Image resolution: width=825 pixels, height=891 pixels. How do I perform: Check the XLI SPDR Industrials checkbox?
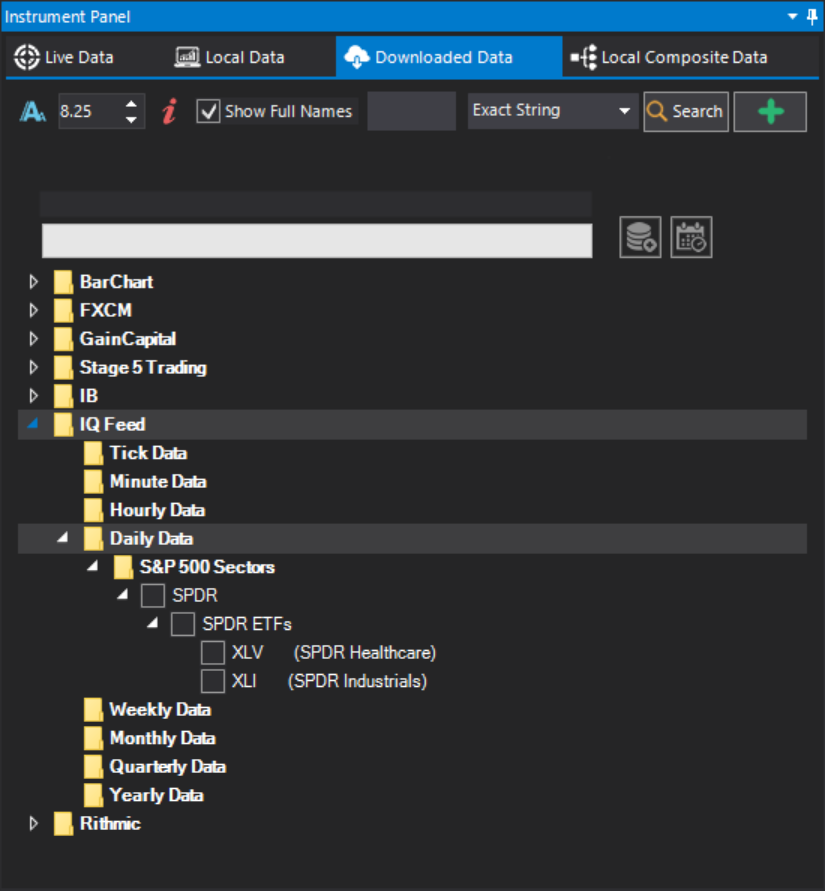tap(213, 681)
